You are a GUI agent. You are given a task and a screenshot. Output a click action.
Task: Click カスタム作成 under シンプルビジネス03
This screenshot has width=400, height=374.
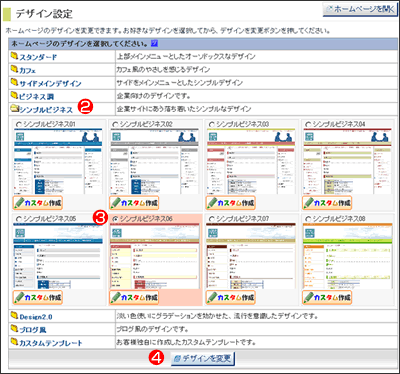pos(231,203)
